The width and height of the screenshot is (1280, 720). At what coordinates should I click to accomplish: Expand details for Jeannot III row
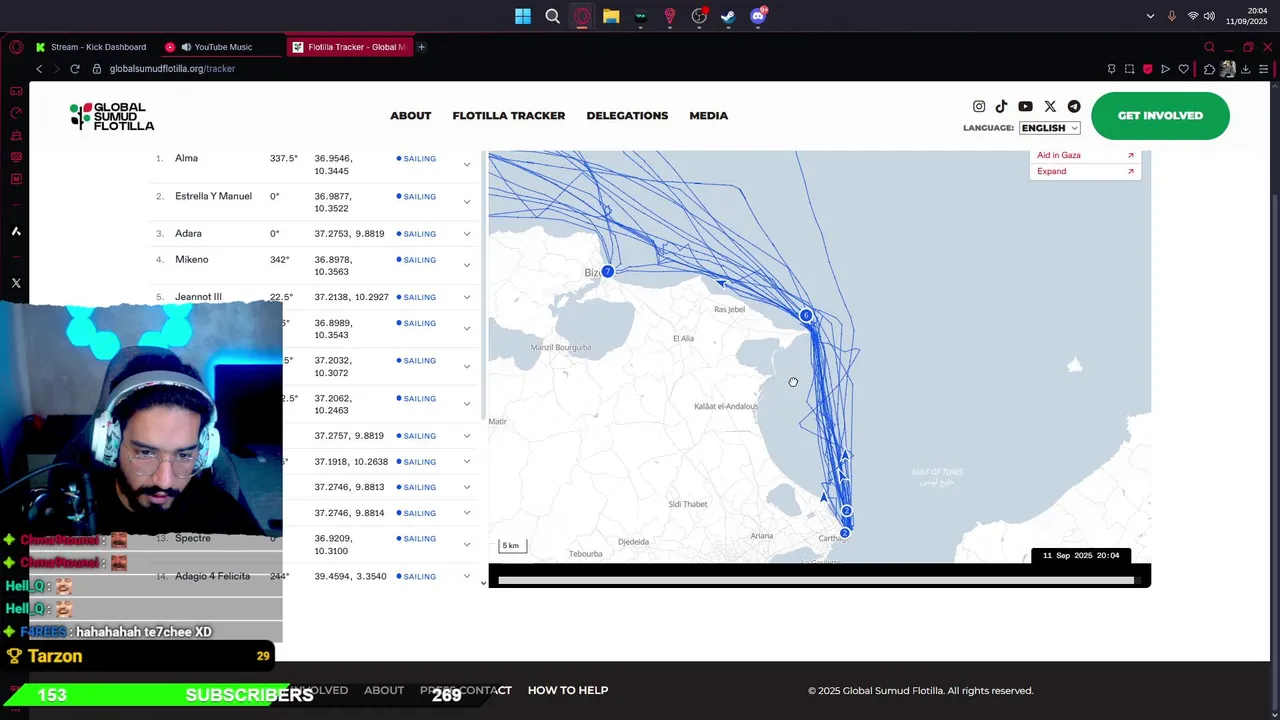point(466,297)
